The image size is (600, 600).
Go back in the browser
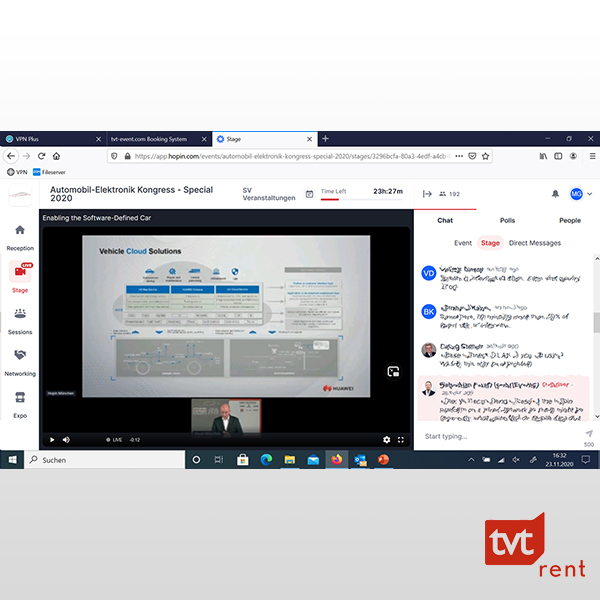pyautogui.click(x=11, y=156)
